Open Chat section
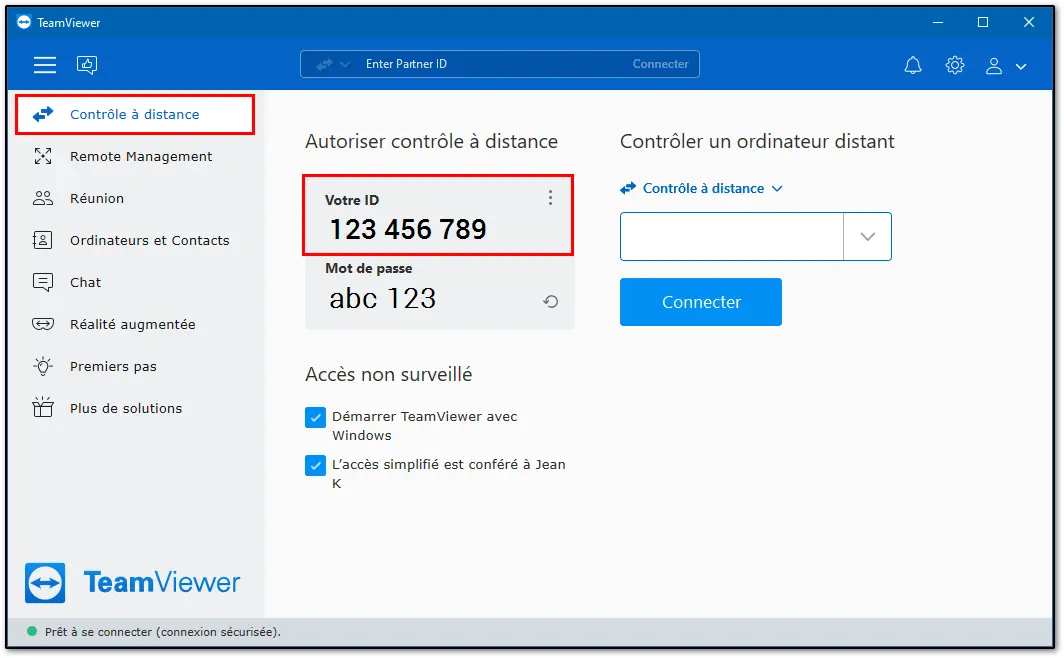This screenshot has width=1064, height=658. click(x=86, y=283)
